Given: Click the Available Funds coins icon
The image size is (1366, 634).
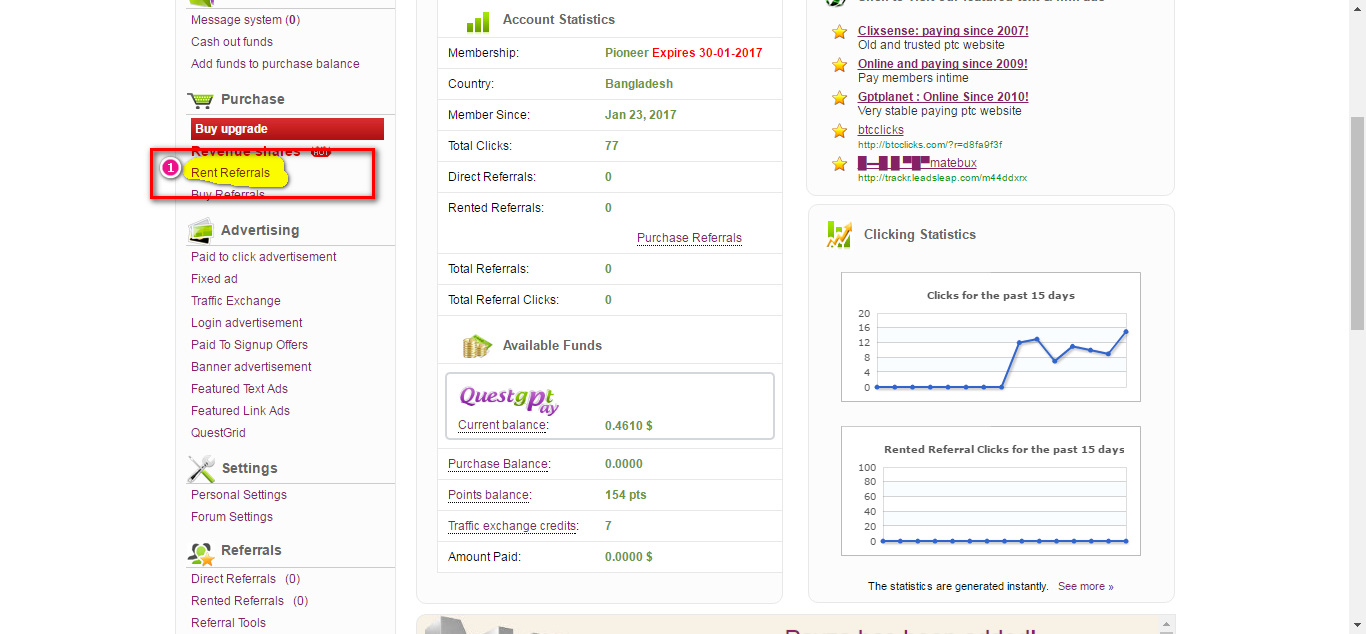Looking at the screenshot, I should [477, 346].
